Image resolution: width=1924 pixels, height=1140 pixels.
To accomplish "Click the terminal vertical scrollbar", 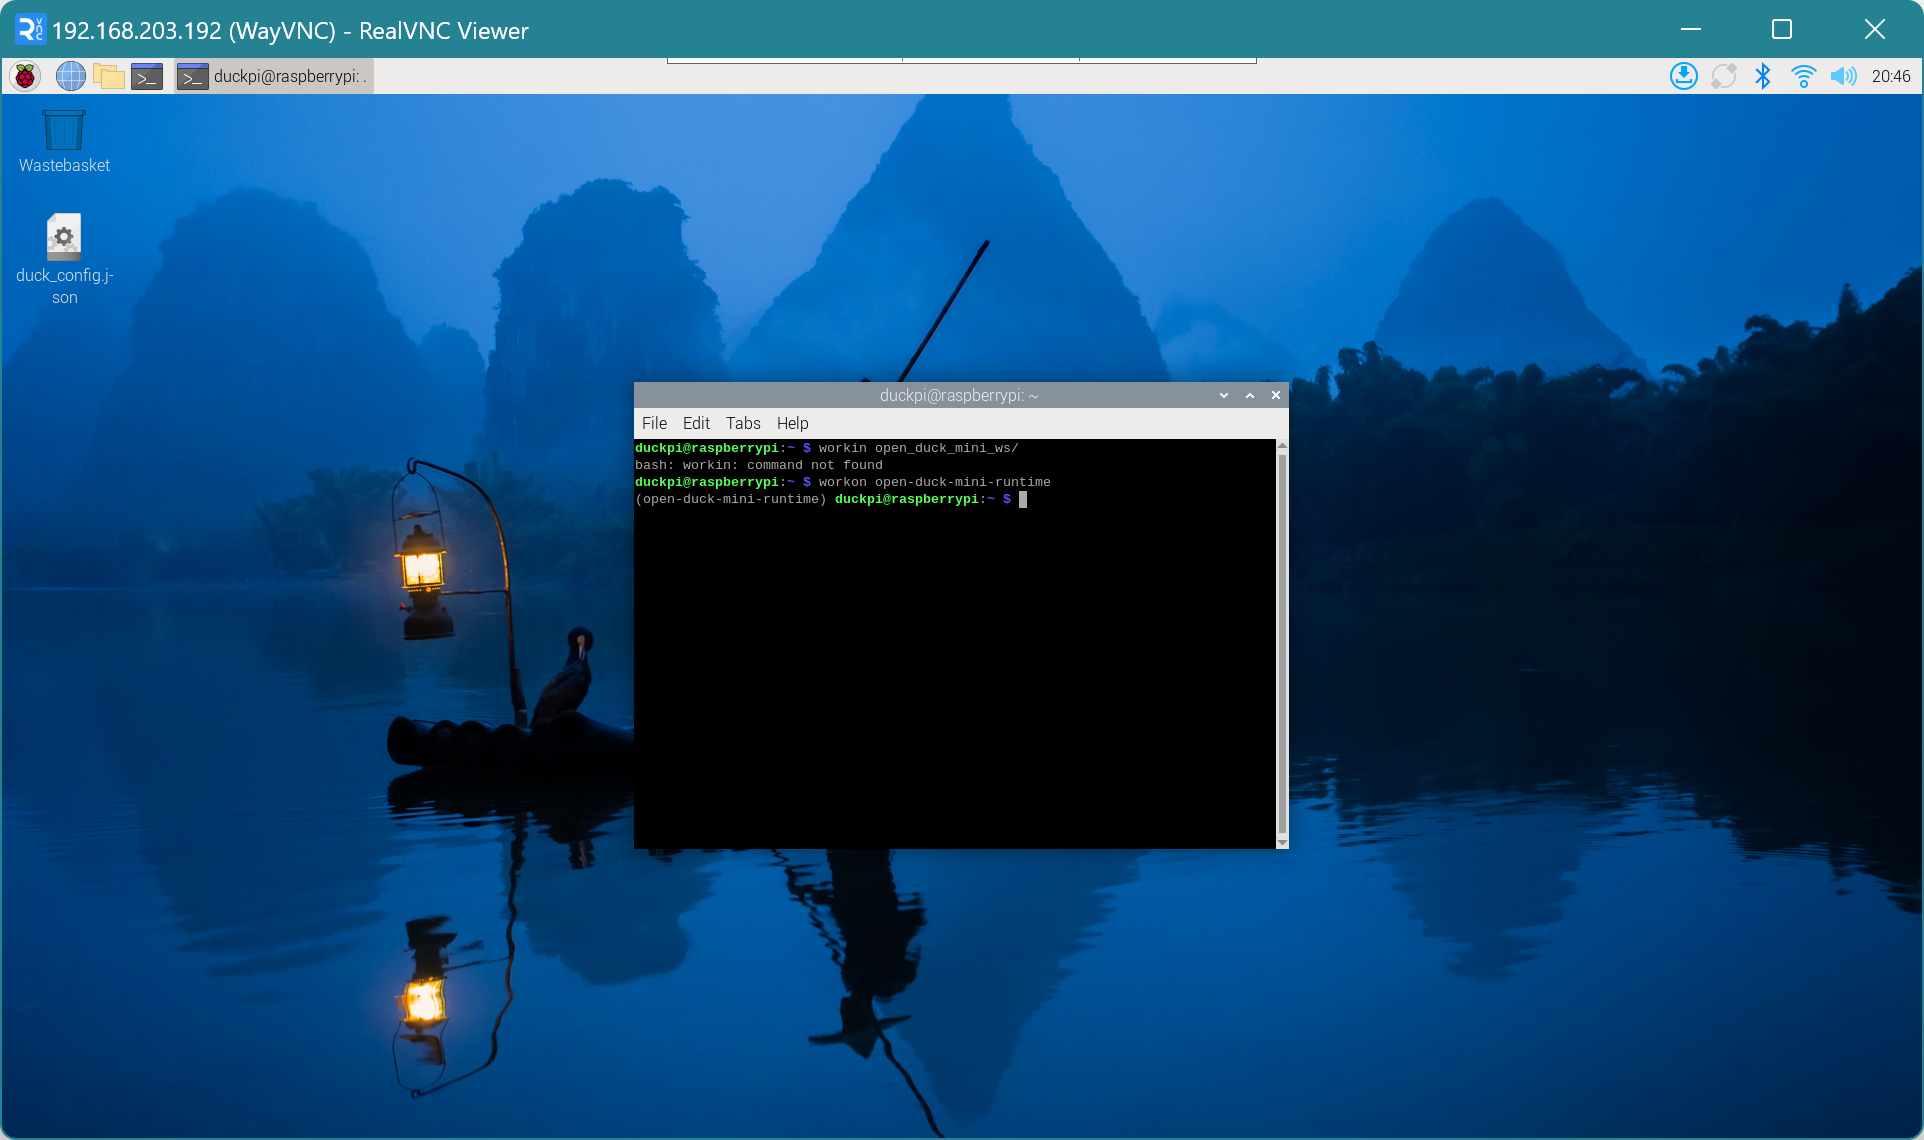I will [1282, 640].
